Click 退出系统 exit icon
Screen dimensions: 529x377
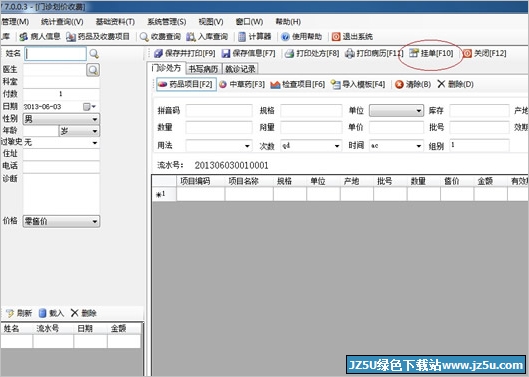tap(336, 36)
